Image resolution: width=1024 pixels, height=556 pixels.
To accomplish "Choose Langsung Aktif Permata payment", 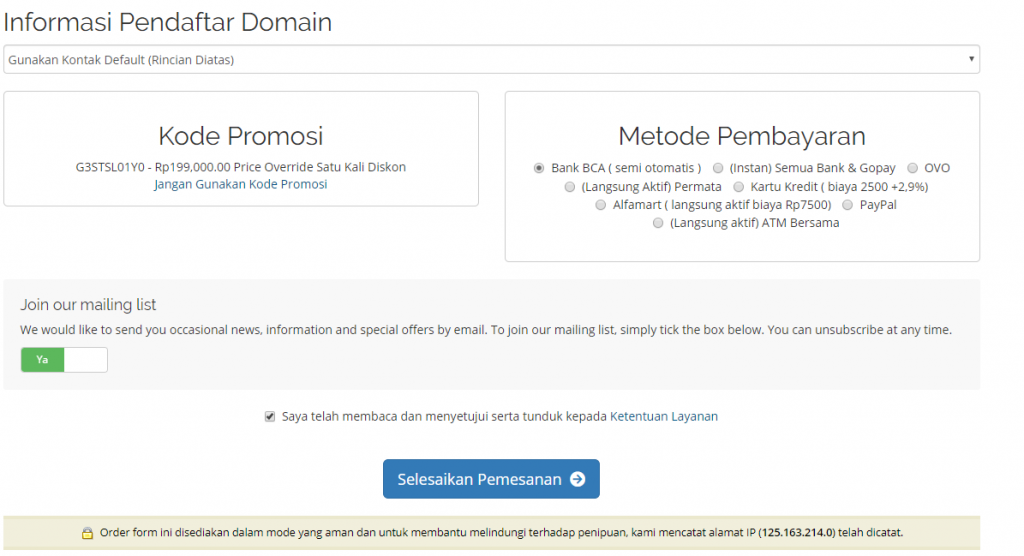I will (x=570, y=187).
